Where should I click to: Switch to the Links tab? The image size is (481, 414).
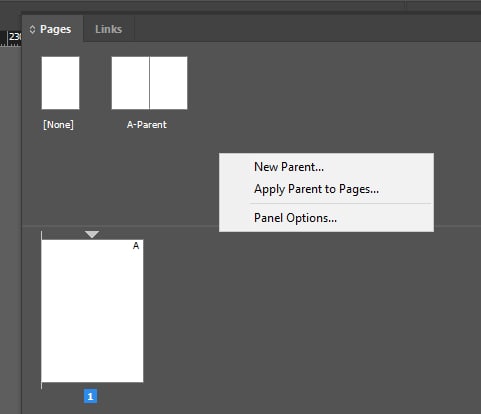pos(108,29)
